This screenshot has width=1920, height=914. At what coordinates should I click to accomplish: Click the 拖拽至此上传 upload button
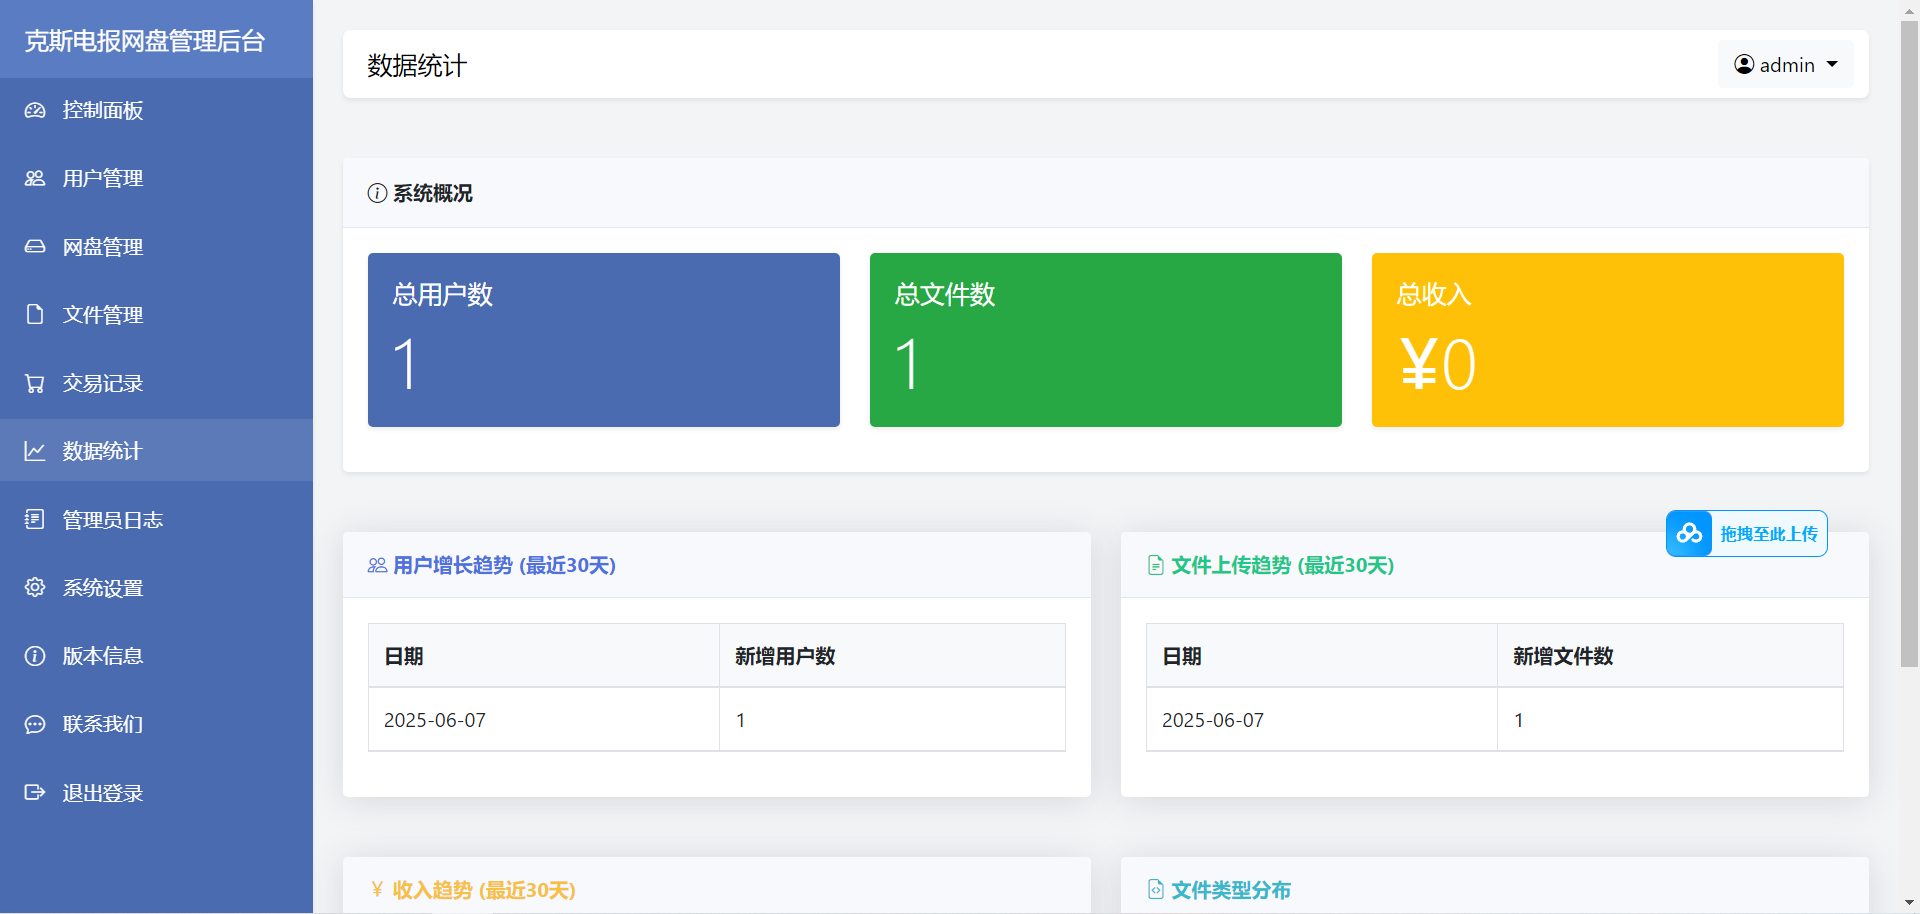click(x=1746, y=533)
